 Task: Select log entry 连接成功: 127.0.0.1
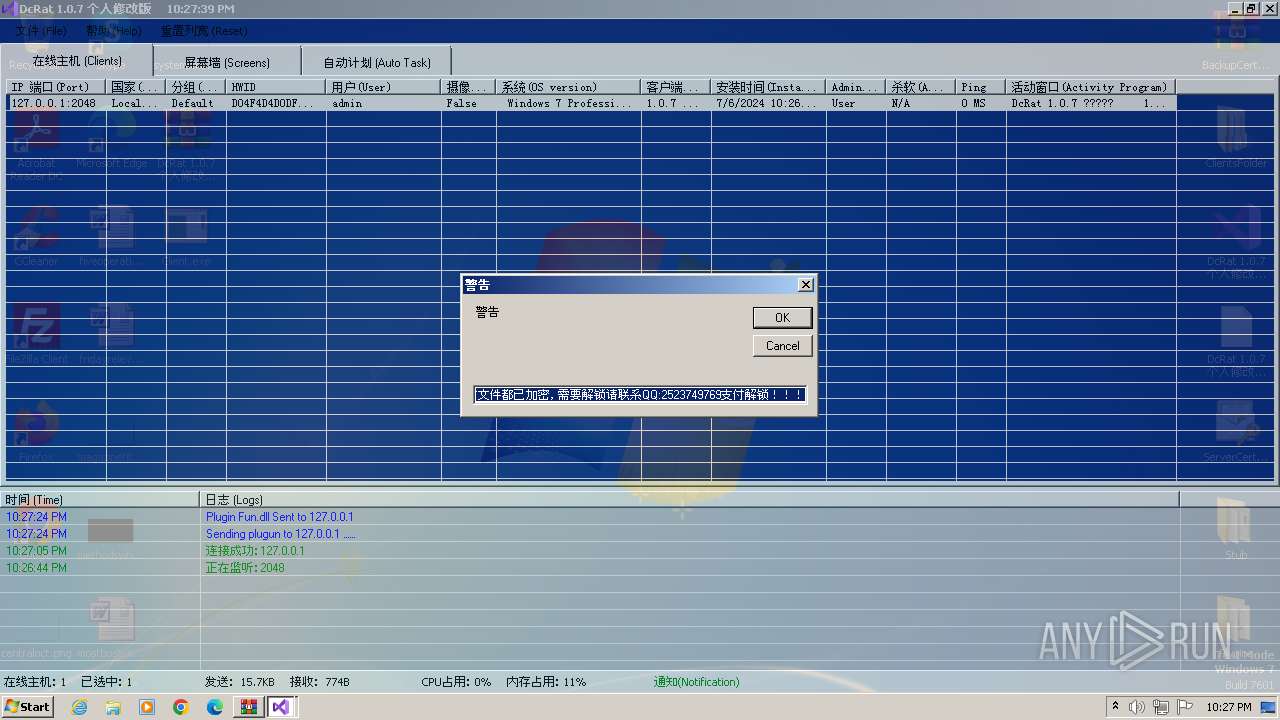click(x=255, y=551)
